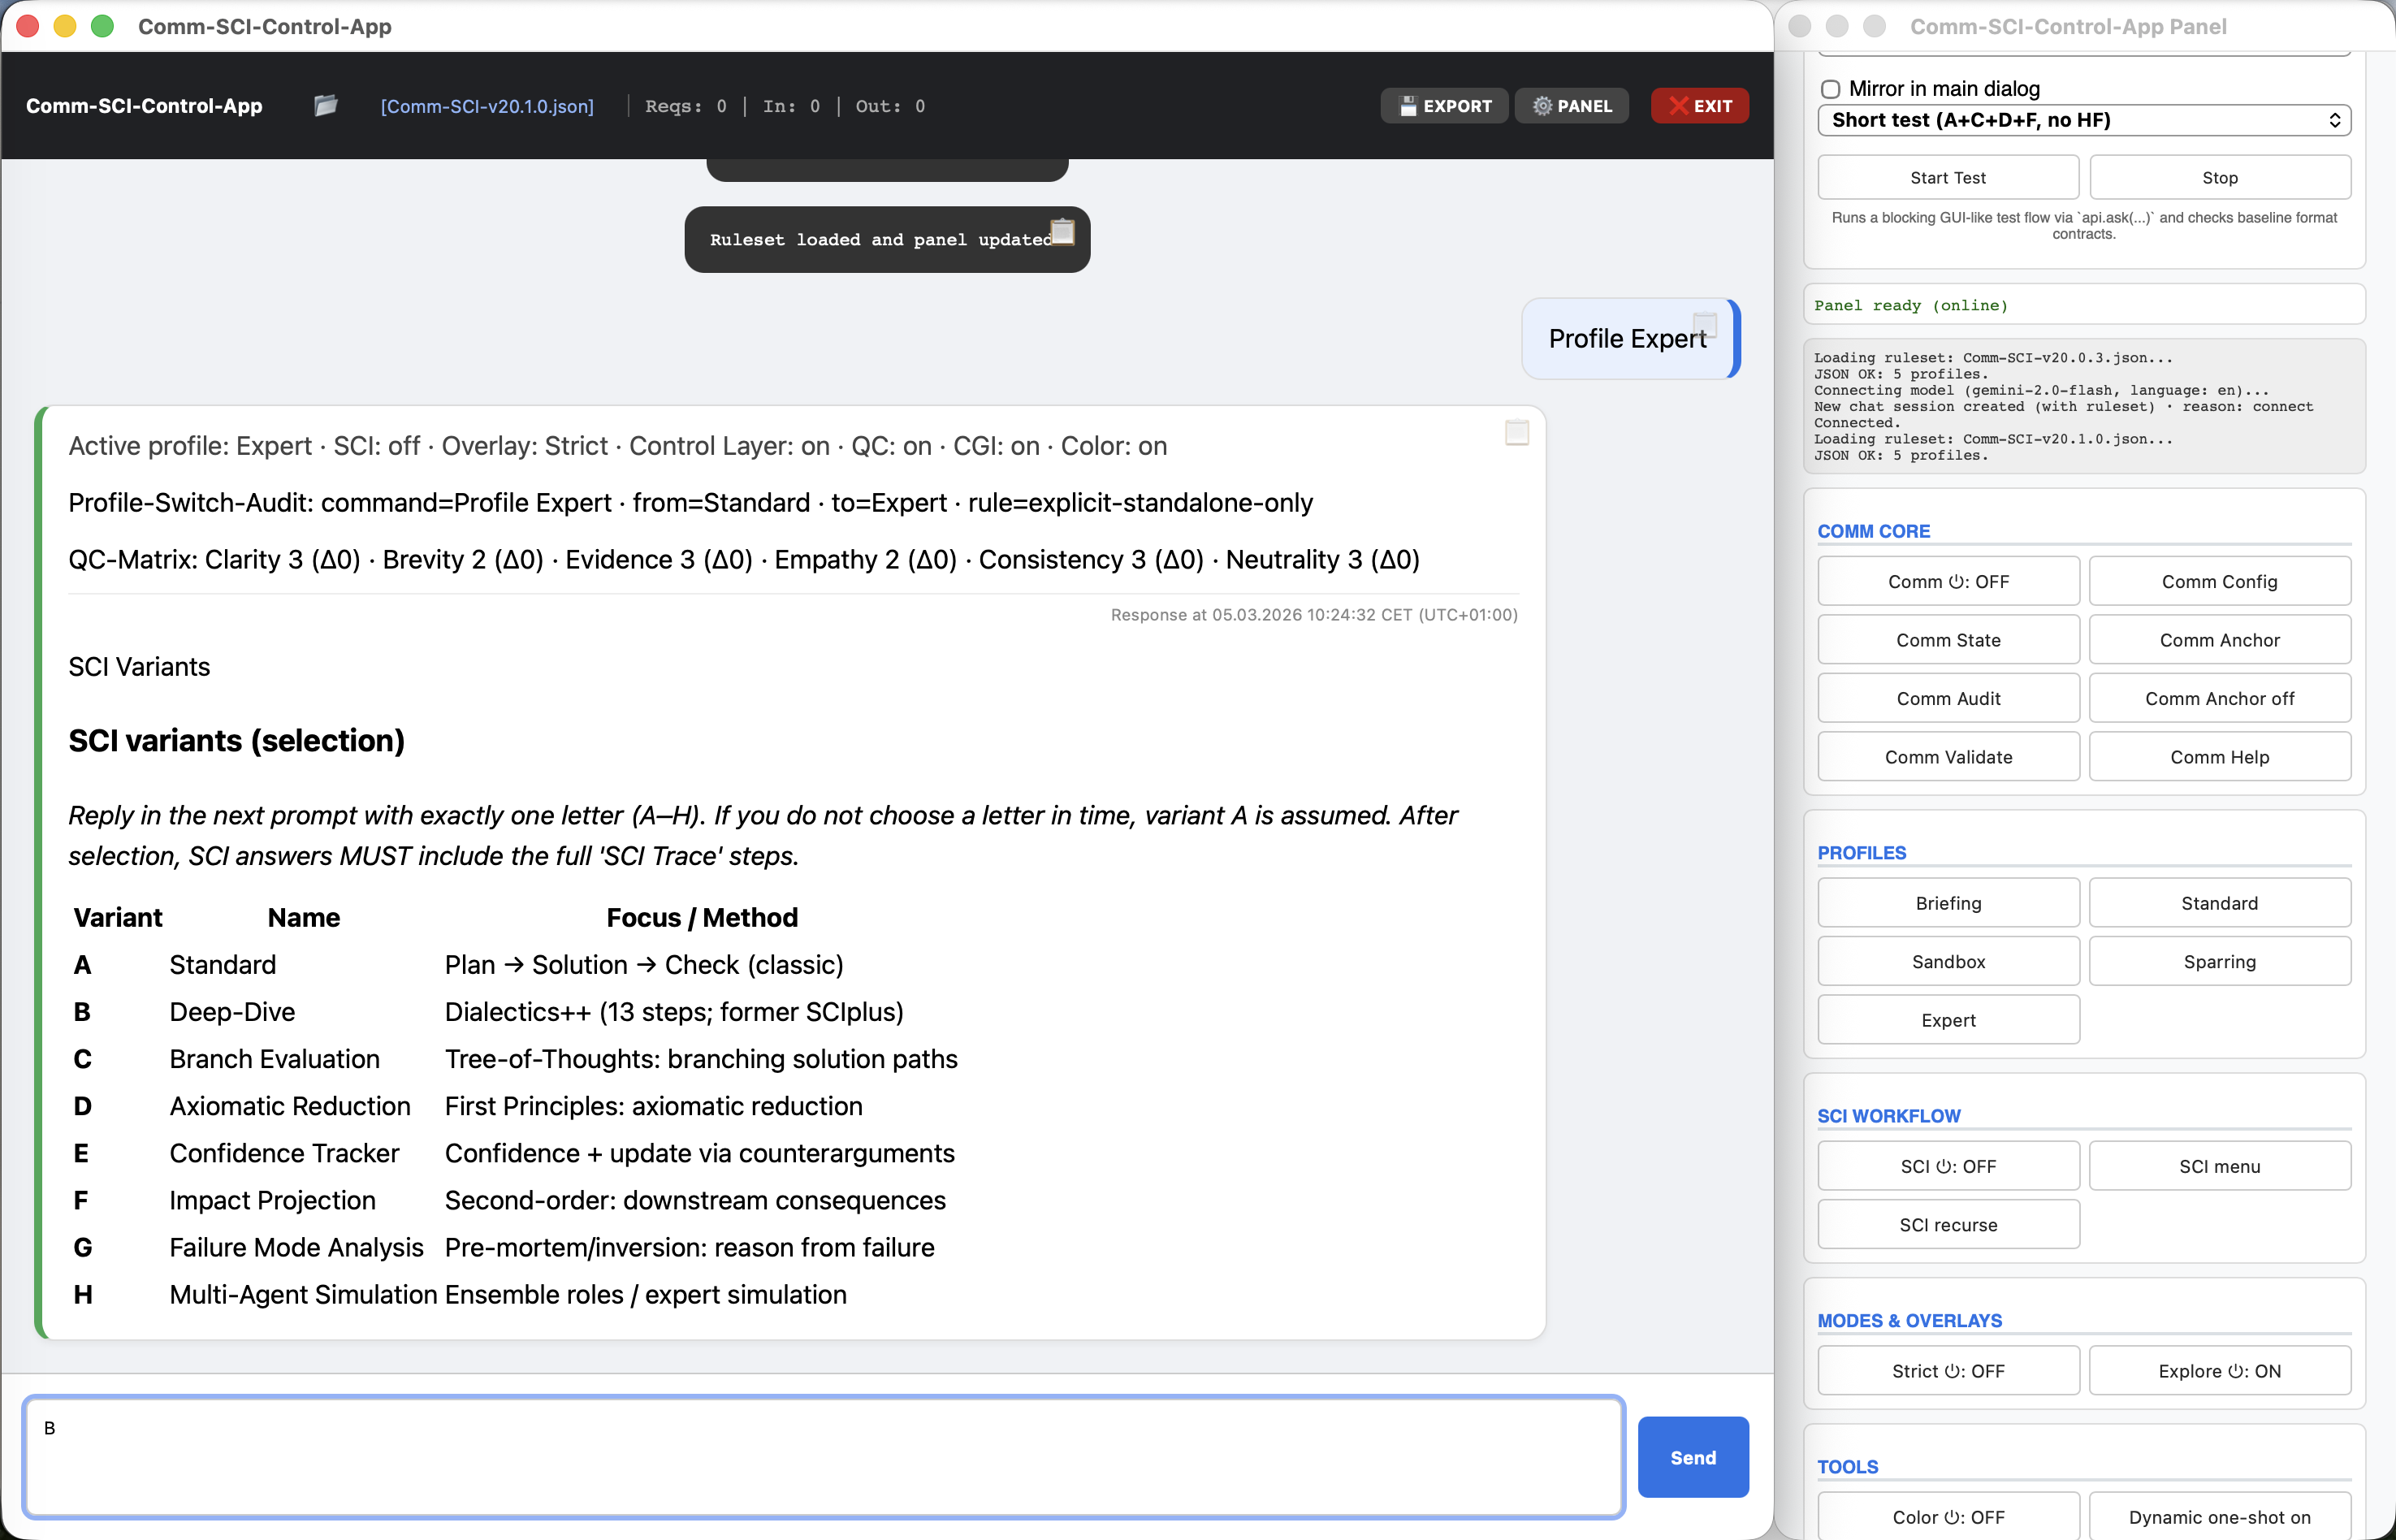Image resolution: width=2396 pixels, height=1540 pixels.
Task: Select the Sparring profile button
Action: pyautogui.click(x=2218, y=962)
